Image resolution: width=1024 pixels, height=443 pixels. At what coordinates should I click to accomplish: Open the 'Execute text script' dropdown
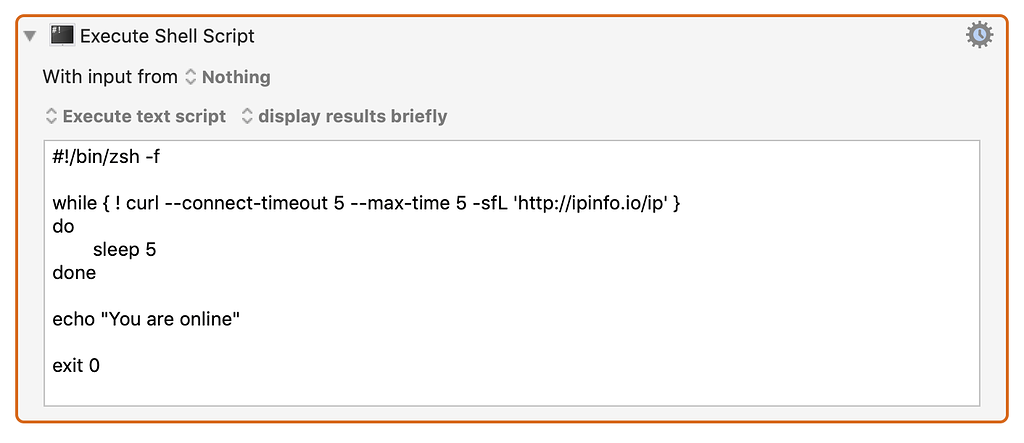click(144, 116)
